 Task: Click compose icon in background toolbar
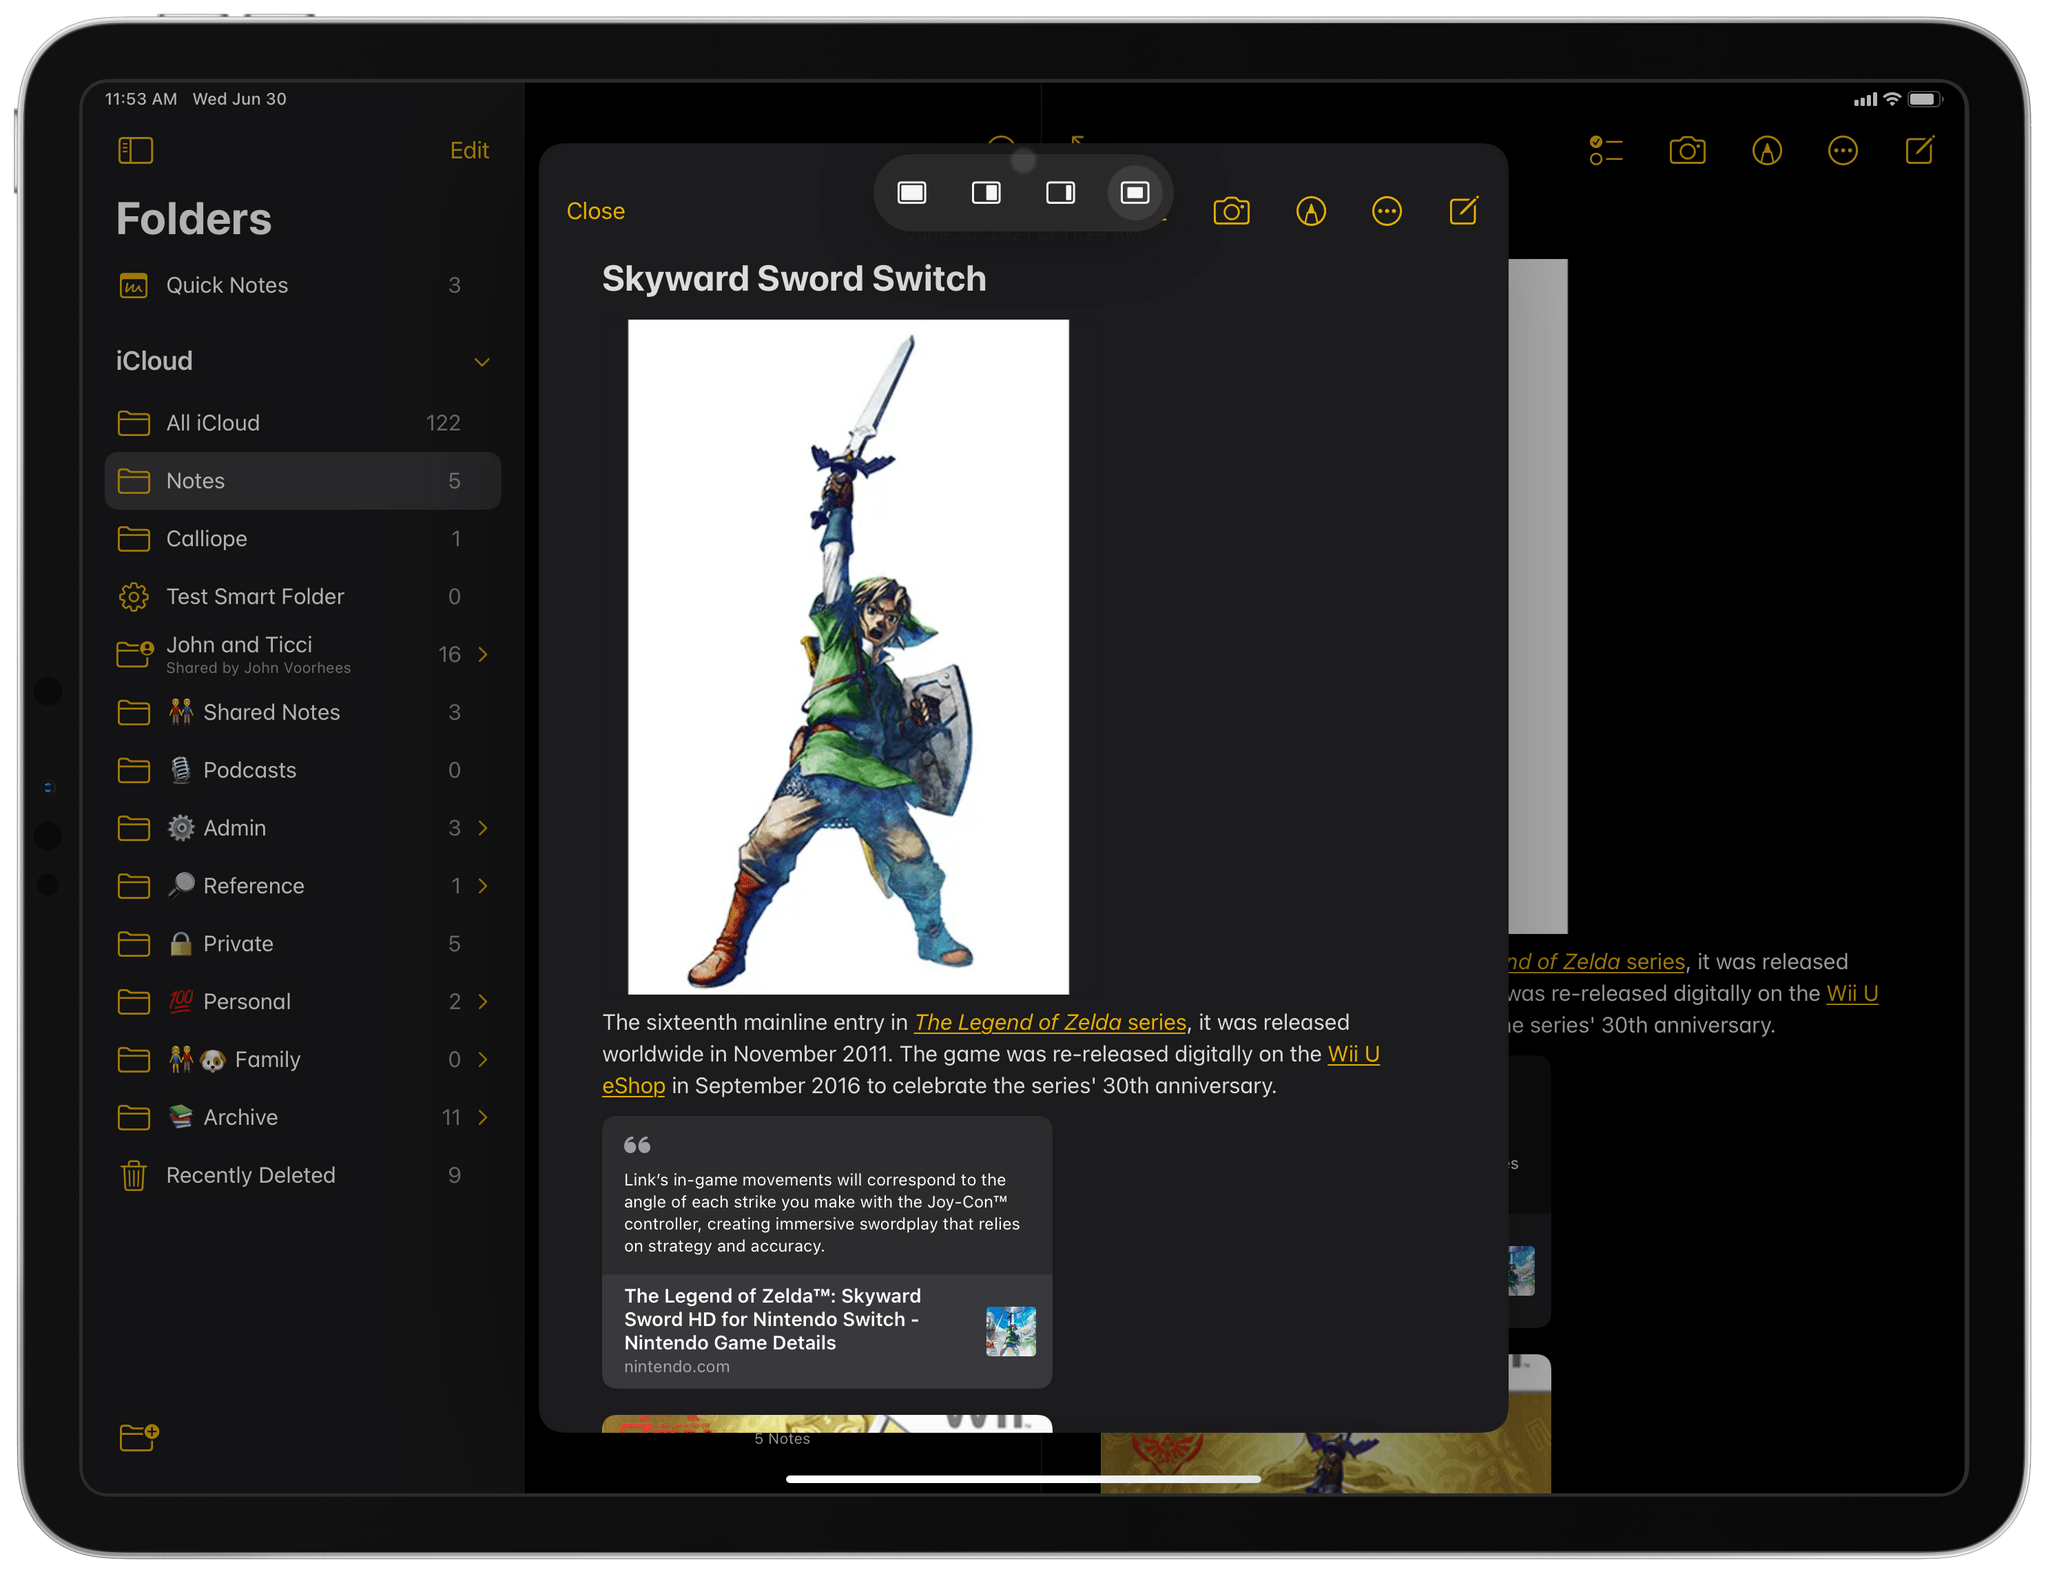(1920, 150)
